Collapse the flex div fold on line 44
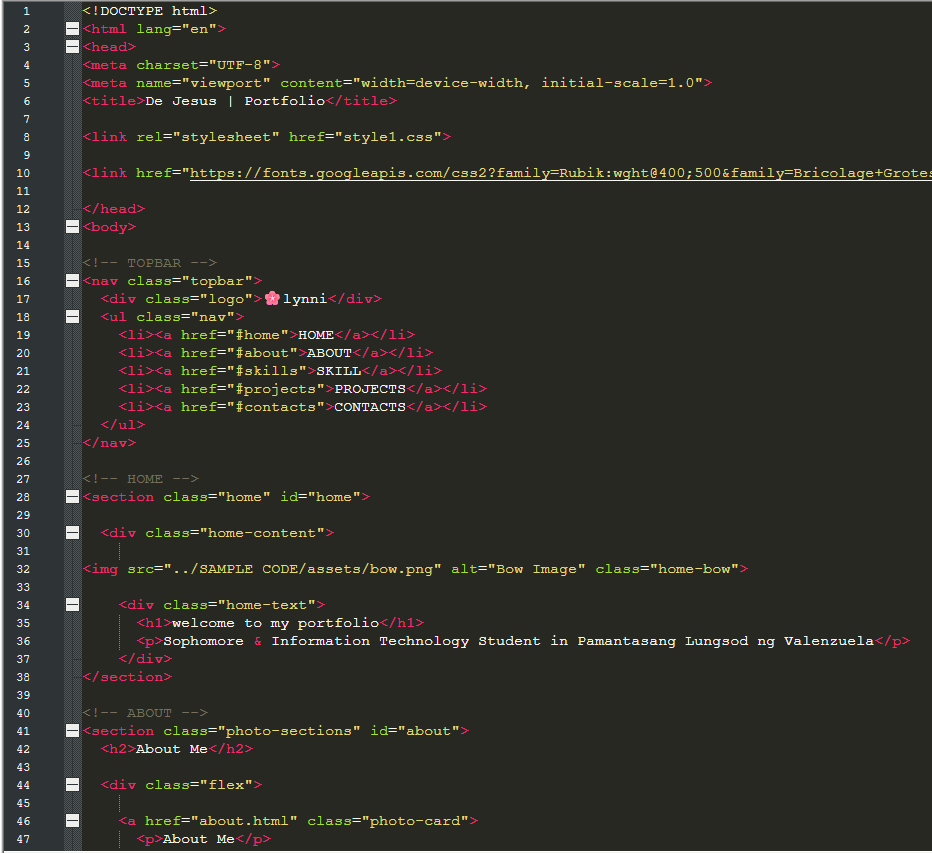 (73, 785)
